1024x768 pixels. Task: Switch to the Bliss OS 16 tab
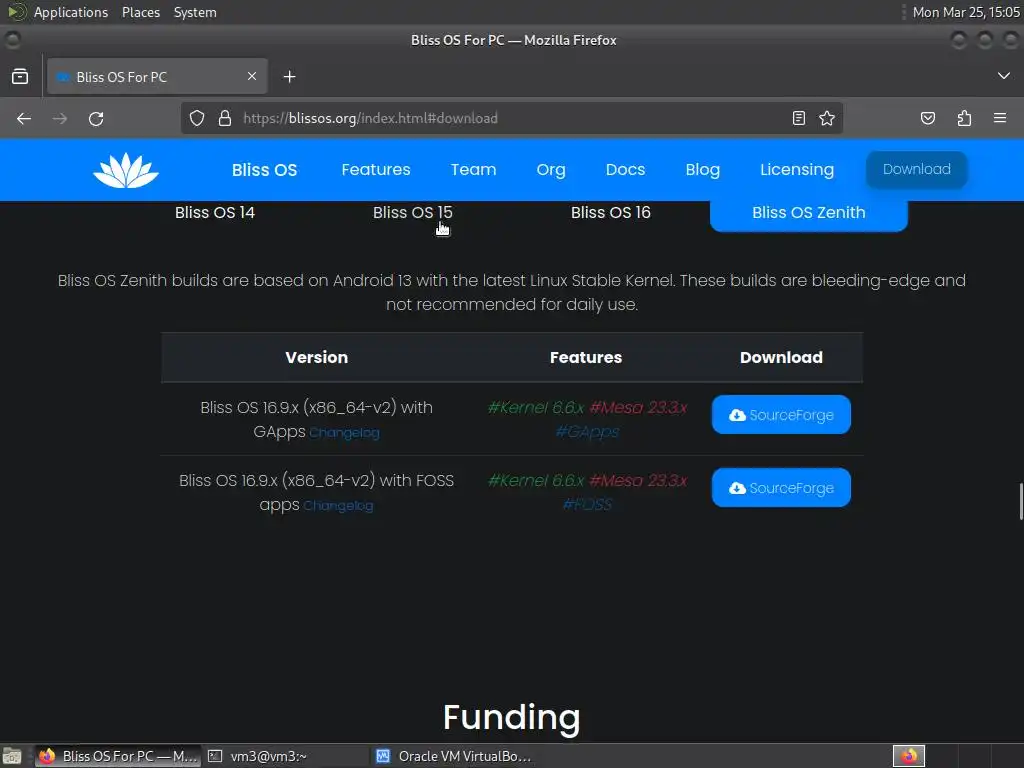tap(611, 212)
